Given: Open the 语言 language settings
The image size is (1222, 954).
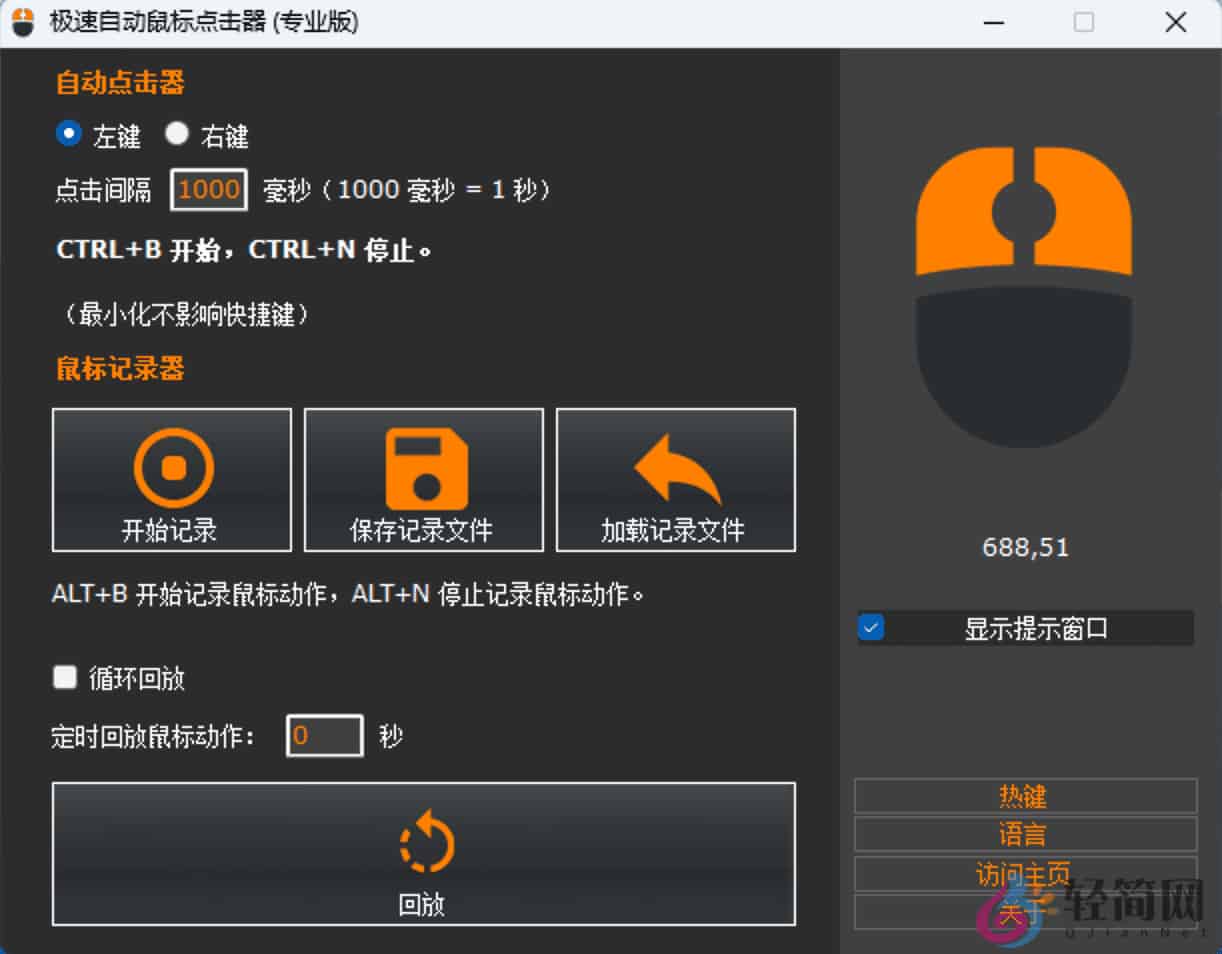Looking at the screenshot, I should [x=1025, y=834].
